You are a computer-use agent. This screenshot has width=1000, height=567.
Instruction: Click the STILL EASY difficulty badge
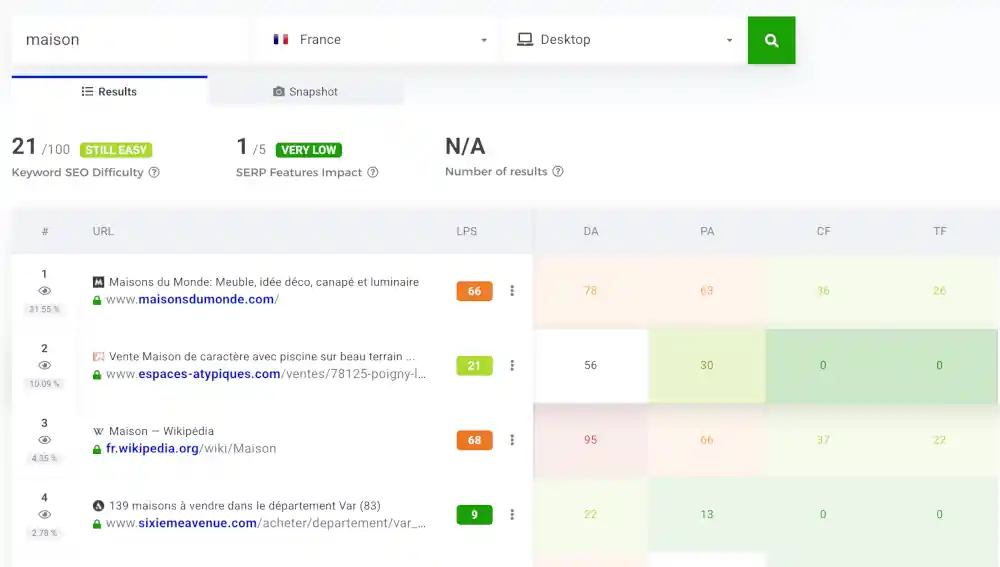point(116,150)
